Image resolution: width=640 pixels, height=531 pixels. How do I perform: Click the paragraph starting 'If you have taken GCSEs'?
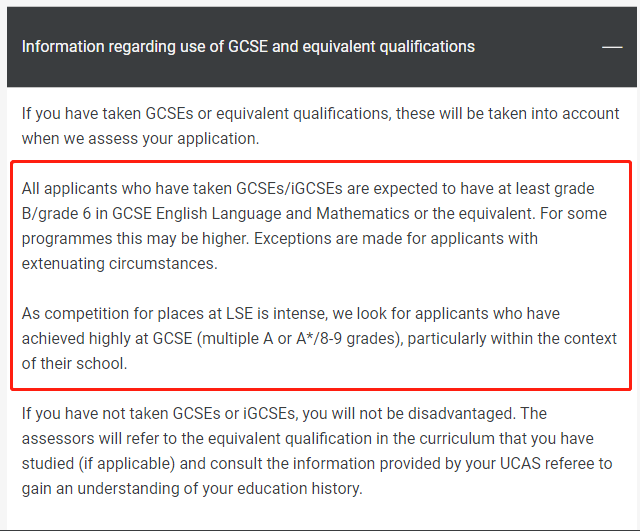(x=320, y=126)
